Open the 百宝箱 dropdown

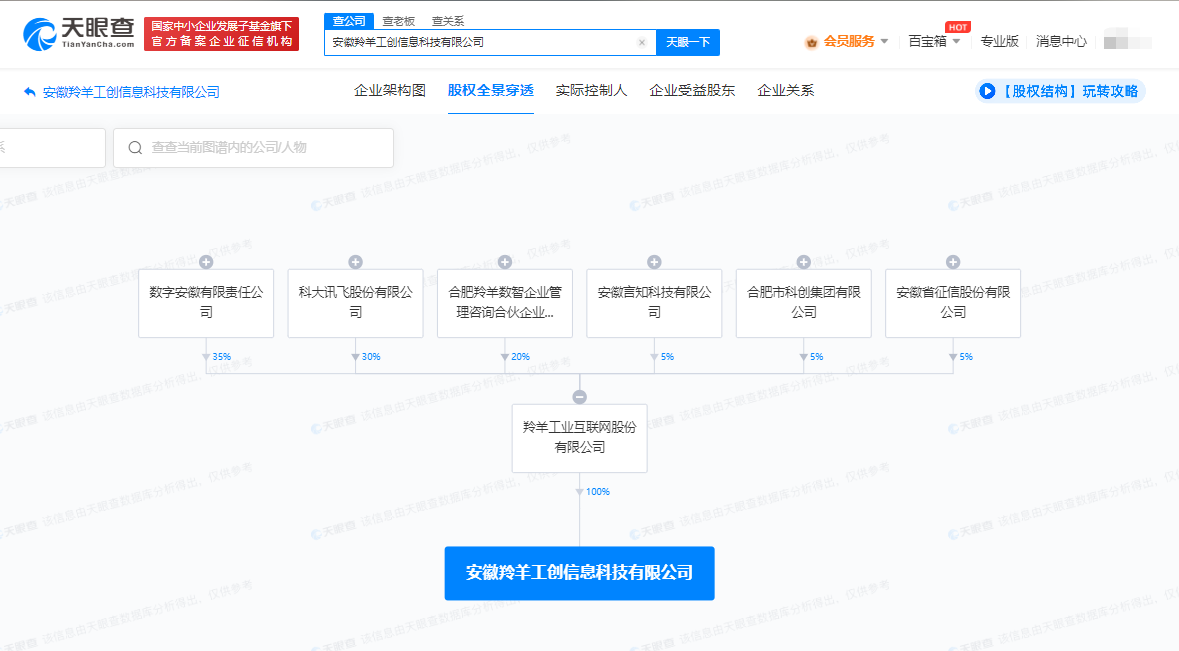pyautogui.click(x=934, y=41)
